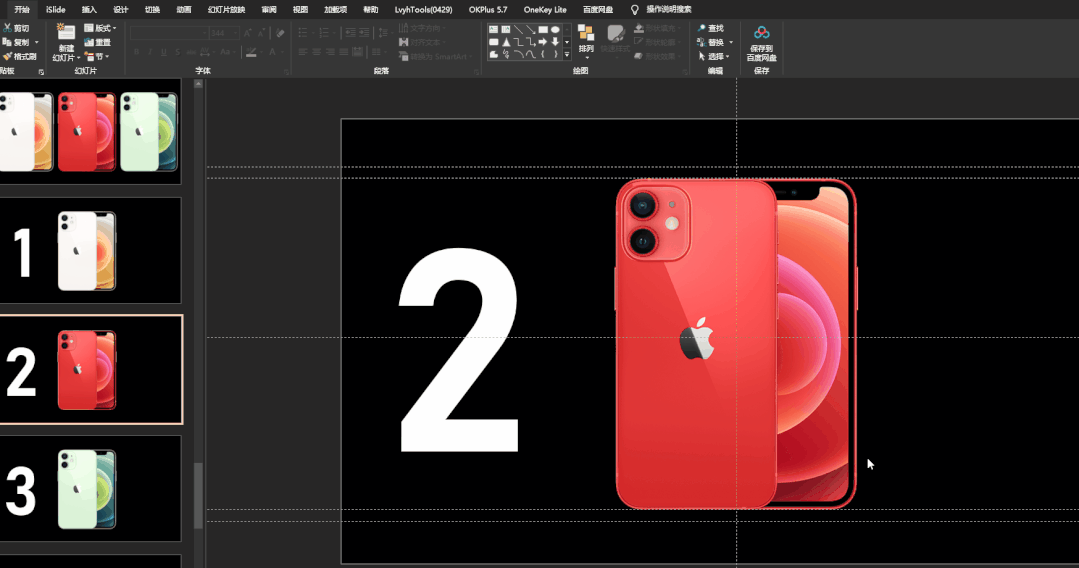Select the right brace shape
Image resolution: width=1079 pixels, height=568 pixels.
555,54
